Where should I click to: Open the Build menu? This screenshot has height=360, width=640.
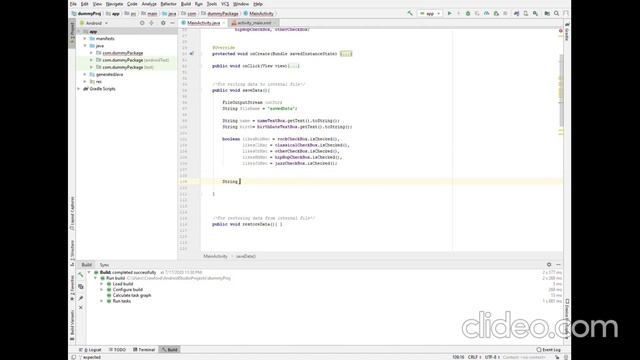(x=186, y=4)
